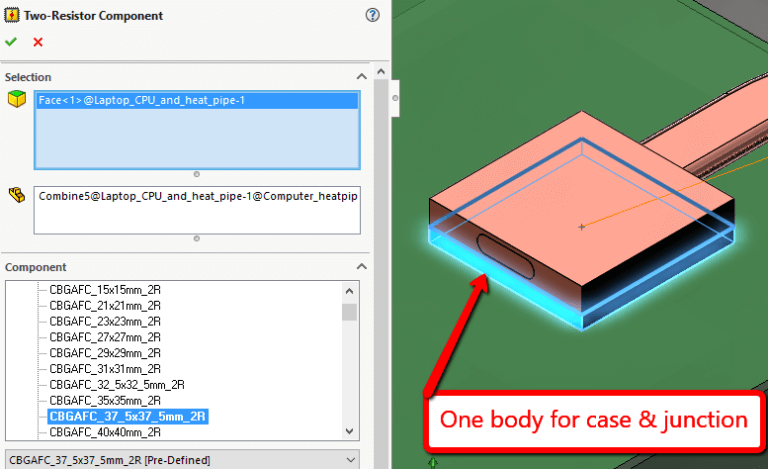Collapse the Component section
This screenshot has width=768, height=469.
tap(361, 268)
